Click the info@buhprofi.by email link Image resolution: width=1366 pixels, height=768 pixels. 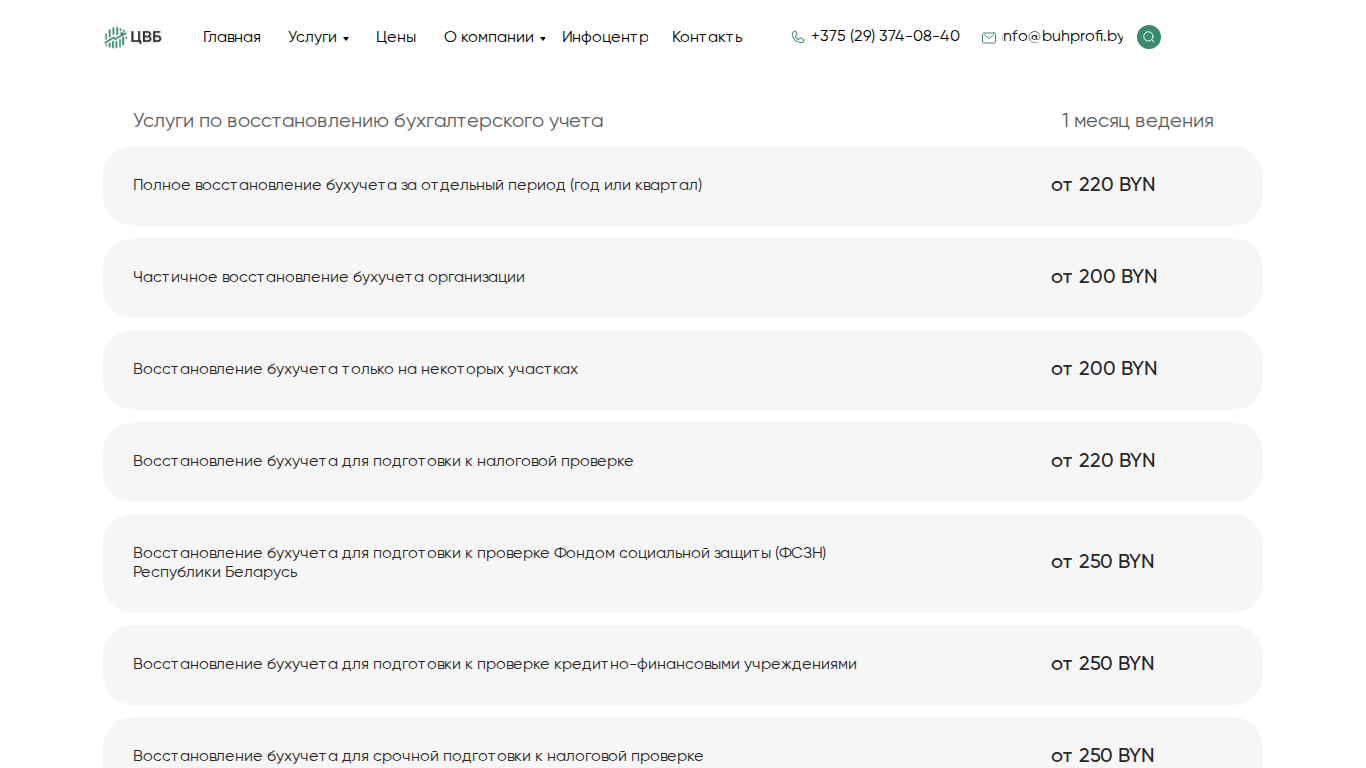tap(1063, 36)
